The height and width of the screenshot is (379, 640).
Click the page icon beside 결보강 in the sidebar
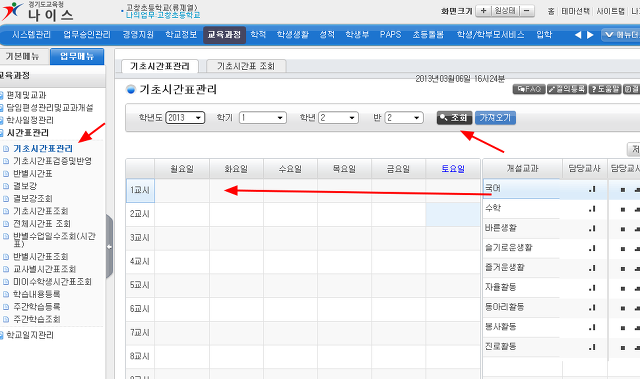coord(6,186)
